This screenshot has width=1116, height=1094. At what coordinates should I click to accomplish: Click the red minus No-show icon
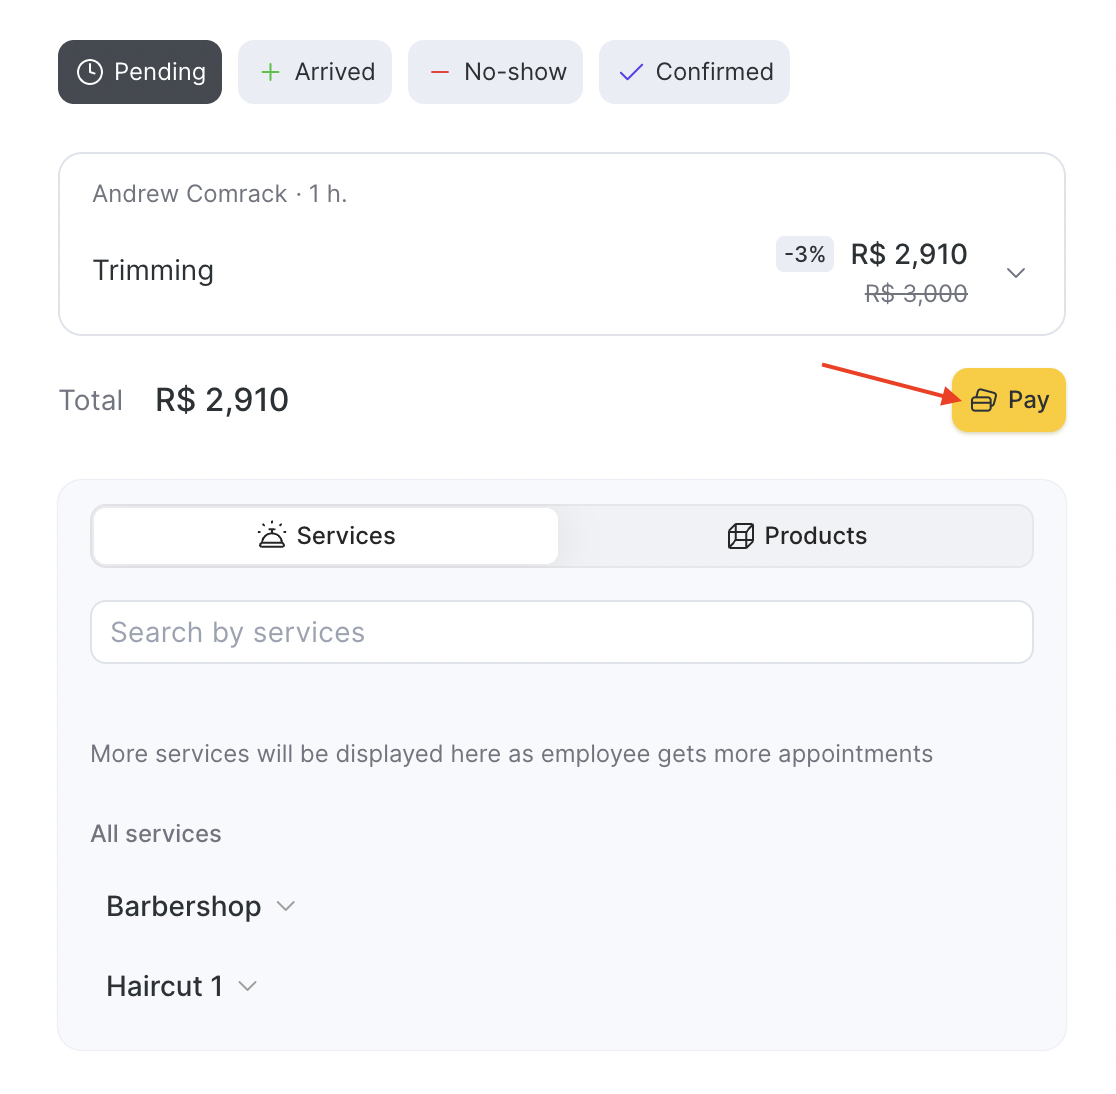440,72
